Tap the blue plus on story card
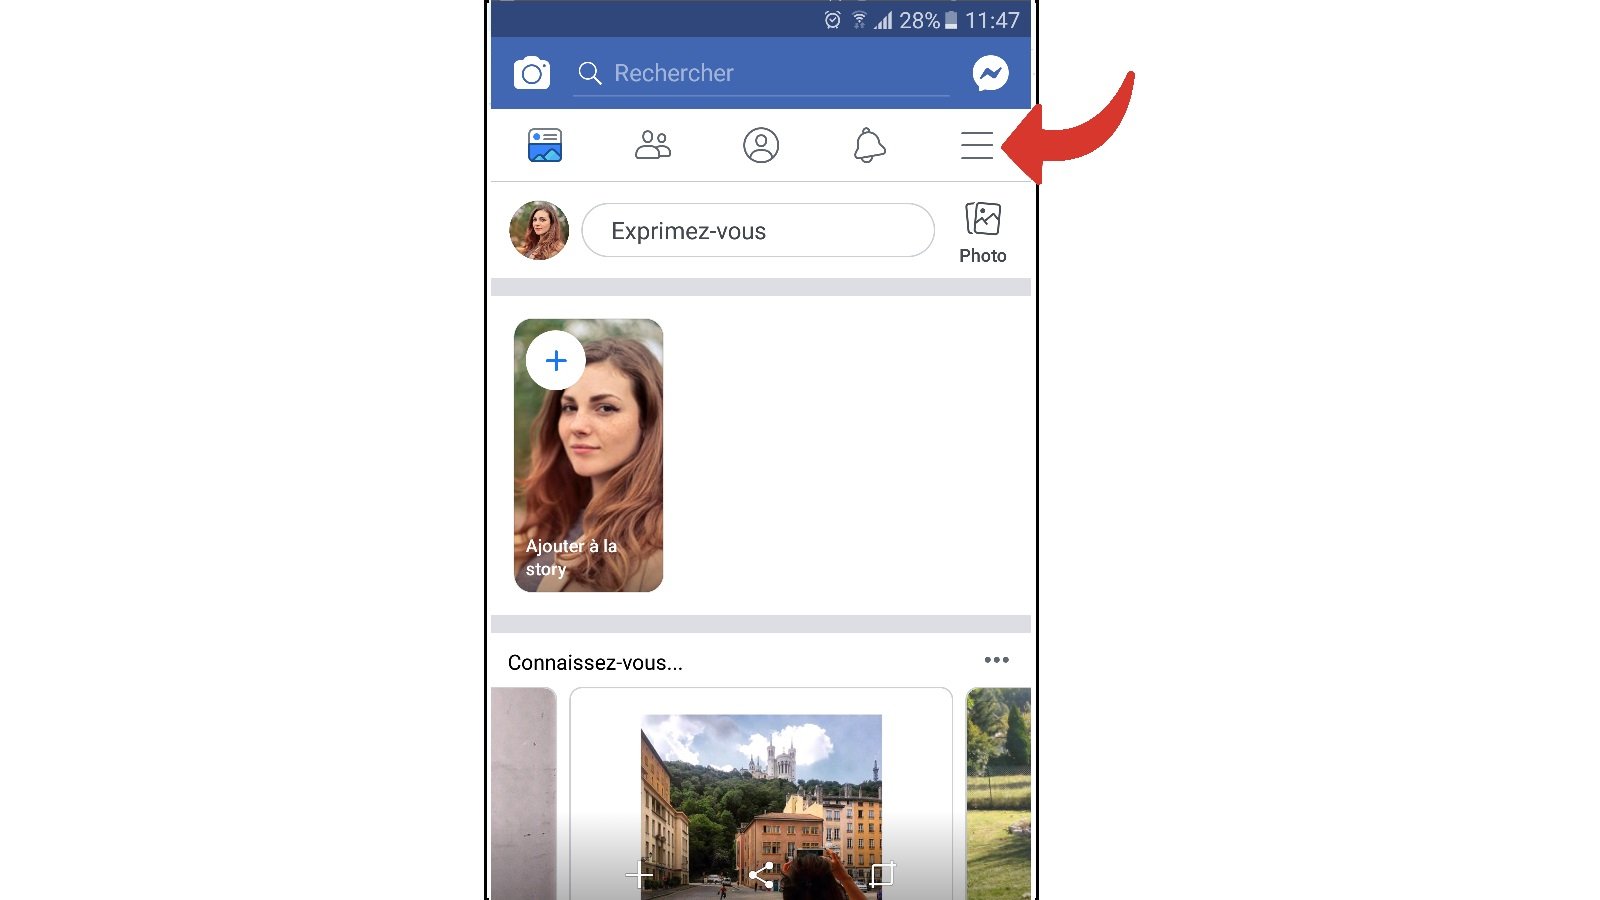Image resolution: width=1600 pixels, height=900 pixels. tap(556, 361)
